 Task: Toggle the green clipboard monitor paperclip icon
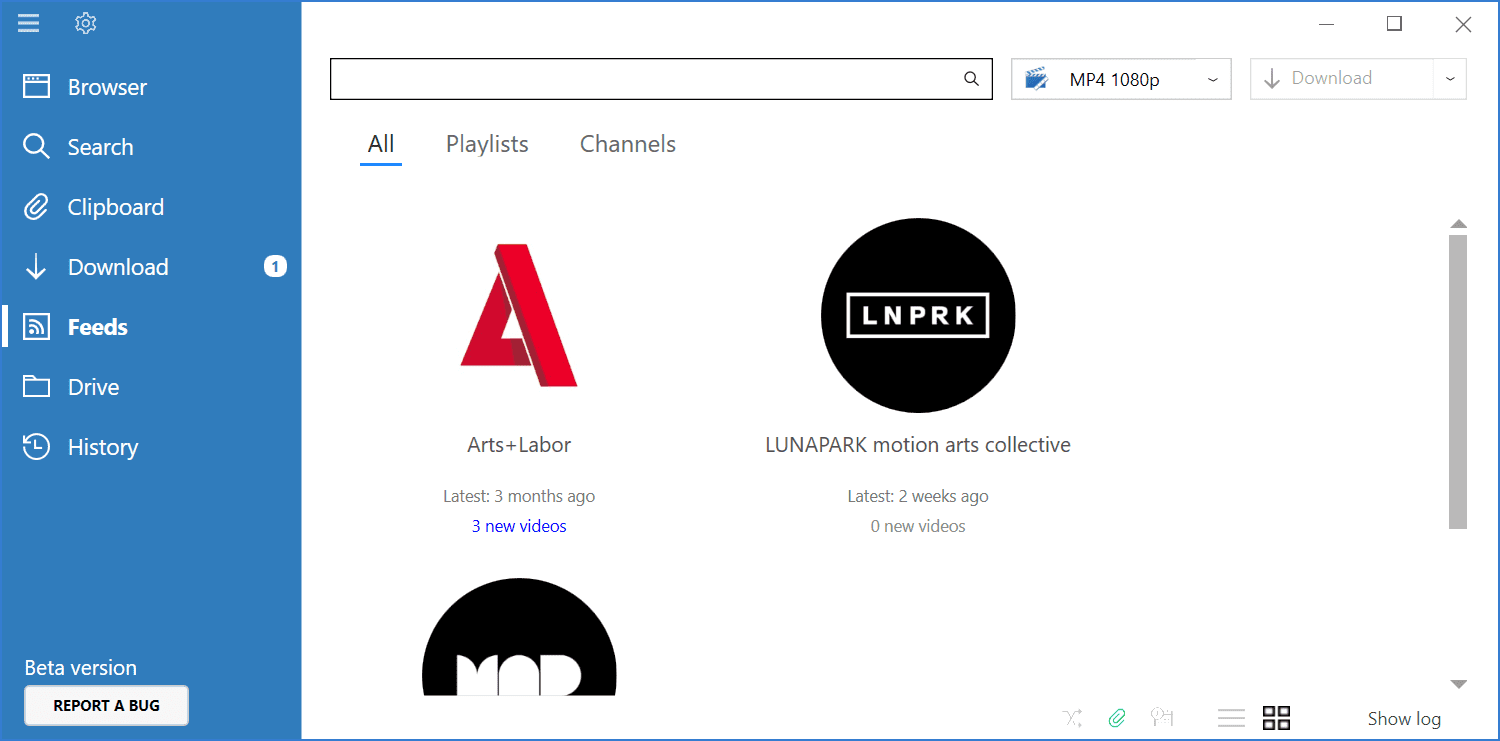point(1117,717)
